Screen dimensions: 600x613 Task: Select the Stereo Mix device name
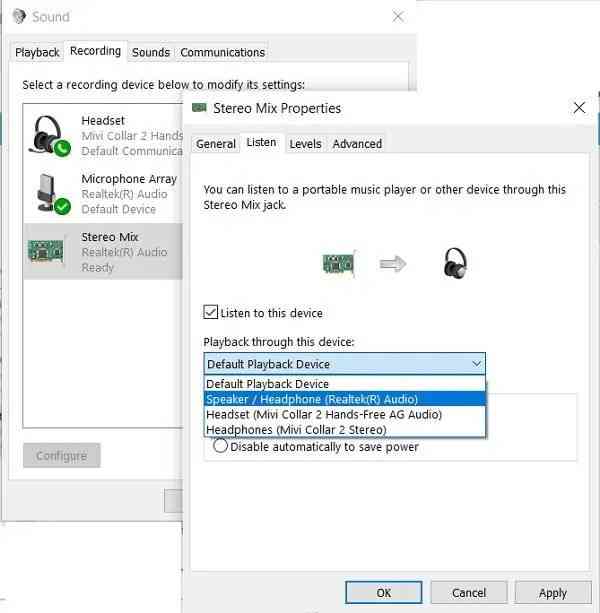point(109,237)
